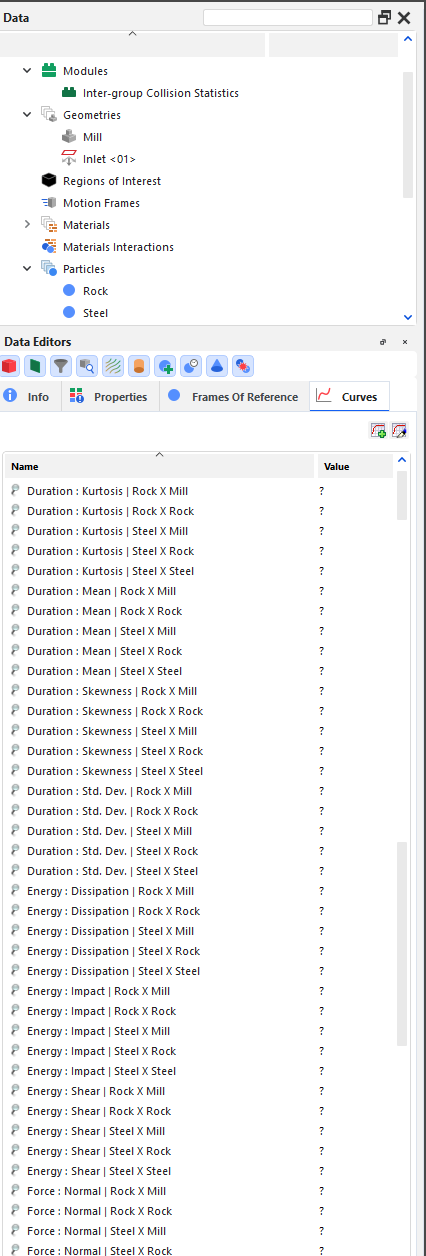The width and height of the screenshot is (426, 1256).
Task: Select 'Duration : Mean | Steel X Mill' row
Action: pos(200,631)
